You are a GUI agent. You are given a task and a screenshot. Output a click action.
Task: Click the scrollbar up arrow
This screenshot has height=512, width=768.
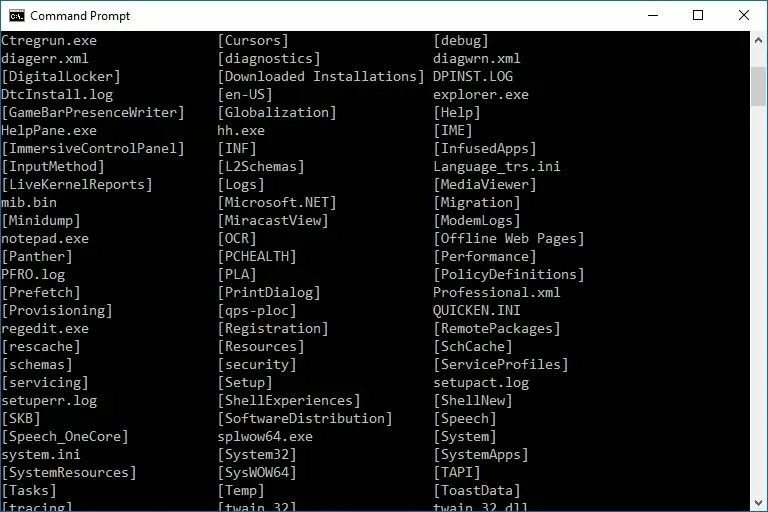(758, 41)
